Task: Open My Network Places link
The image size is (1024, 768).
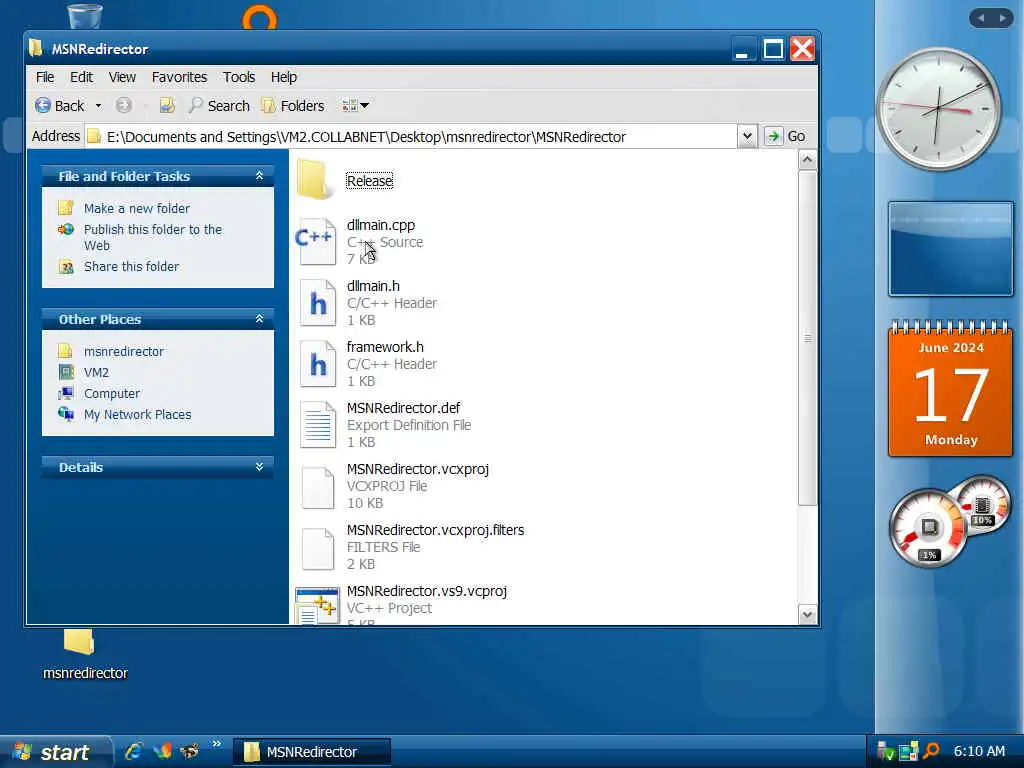Action: 137,414
